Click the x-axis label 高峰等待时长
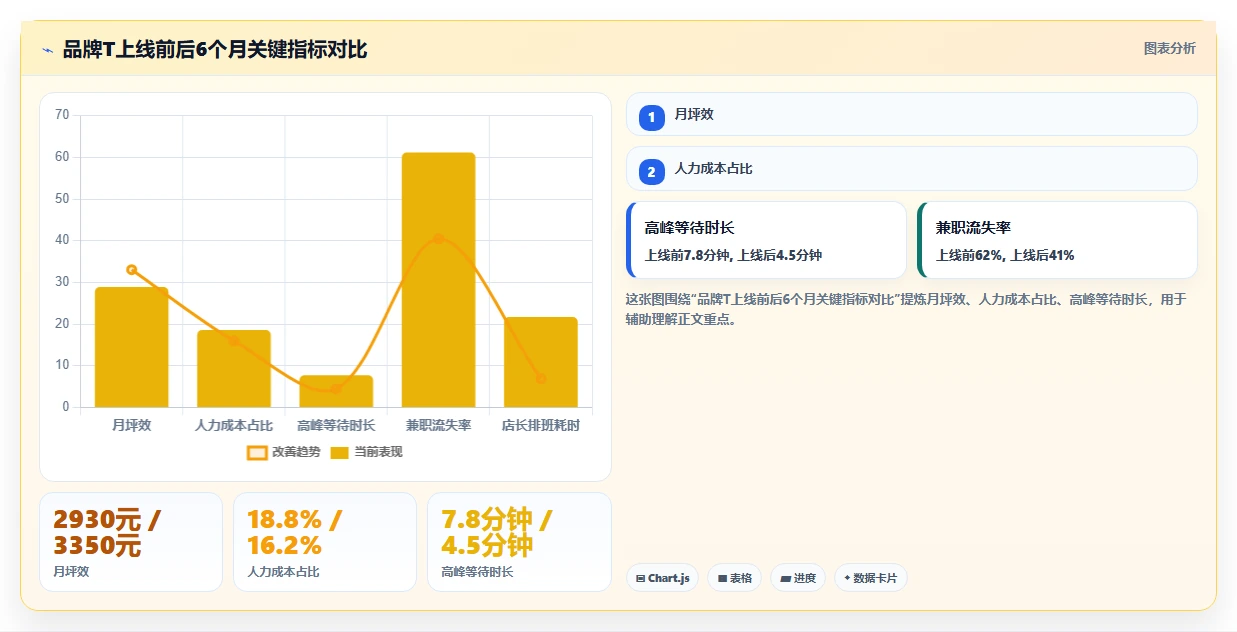Screen dimensions: 1237x632 [336, 426]
